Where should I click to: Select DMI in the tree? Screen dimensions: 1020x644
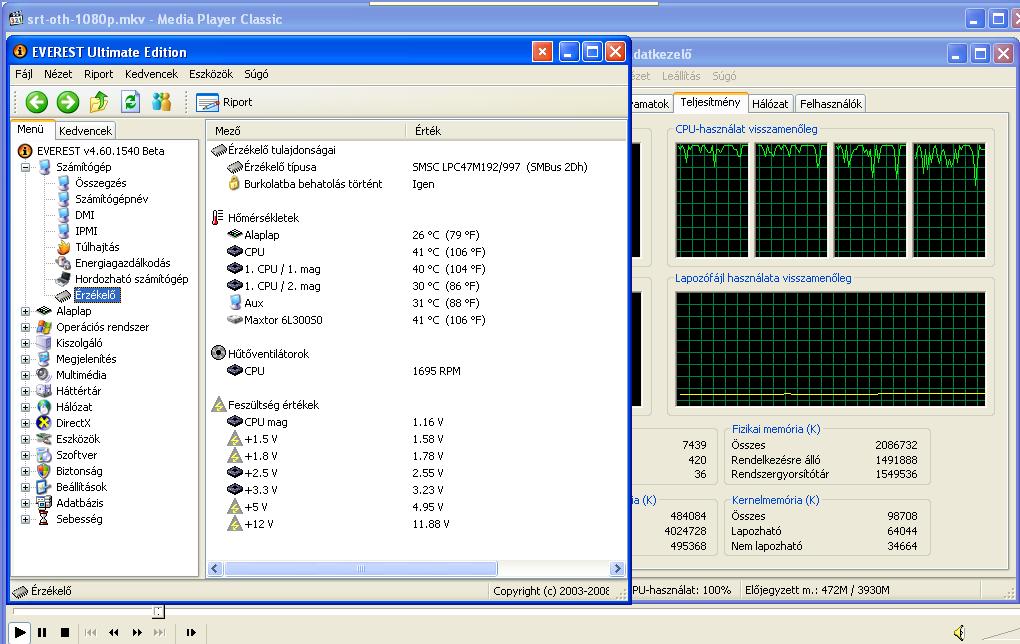tap(85, 215)
